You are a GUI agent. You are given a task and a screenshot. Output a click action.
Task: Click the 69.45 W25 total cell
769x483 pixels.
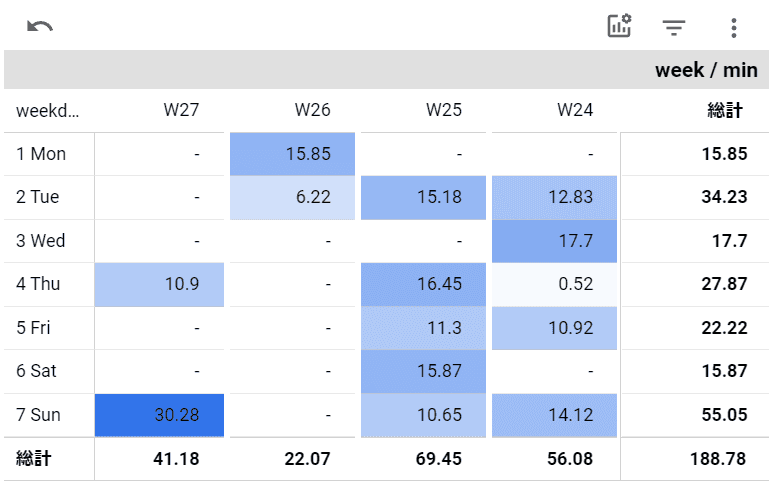[441, 458]
